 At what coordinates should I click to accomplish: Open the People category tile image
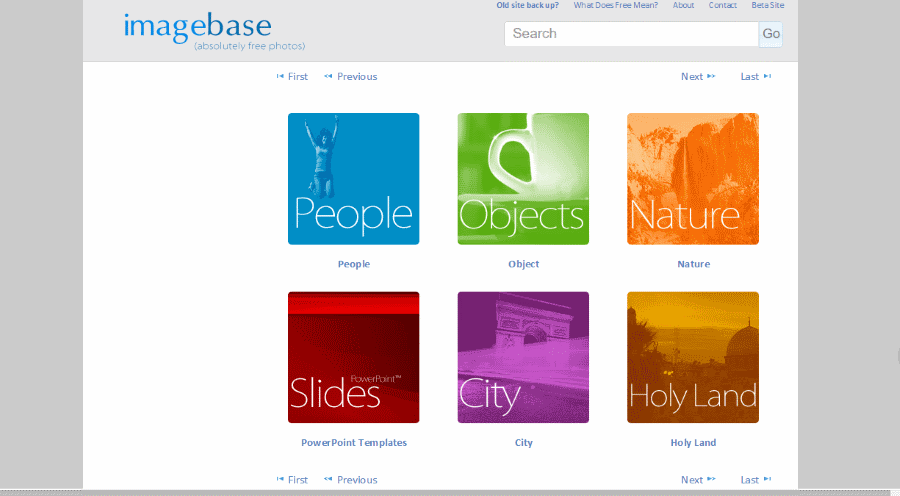tap(354, 179)
